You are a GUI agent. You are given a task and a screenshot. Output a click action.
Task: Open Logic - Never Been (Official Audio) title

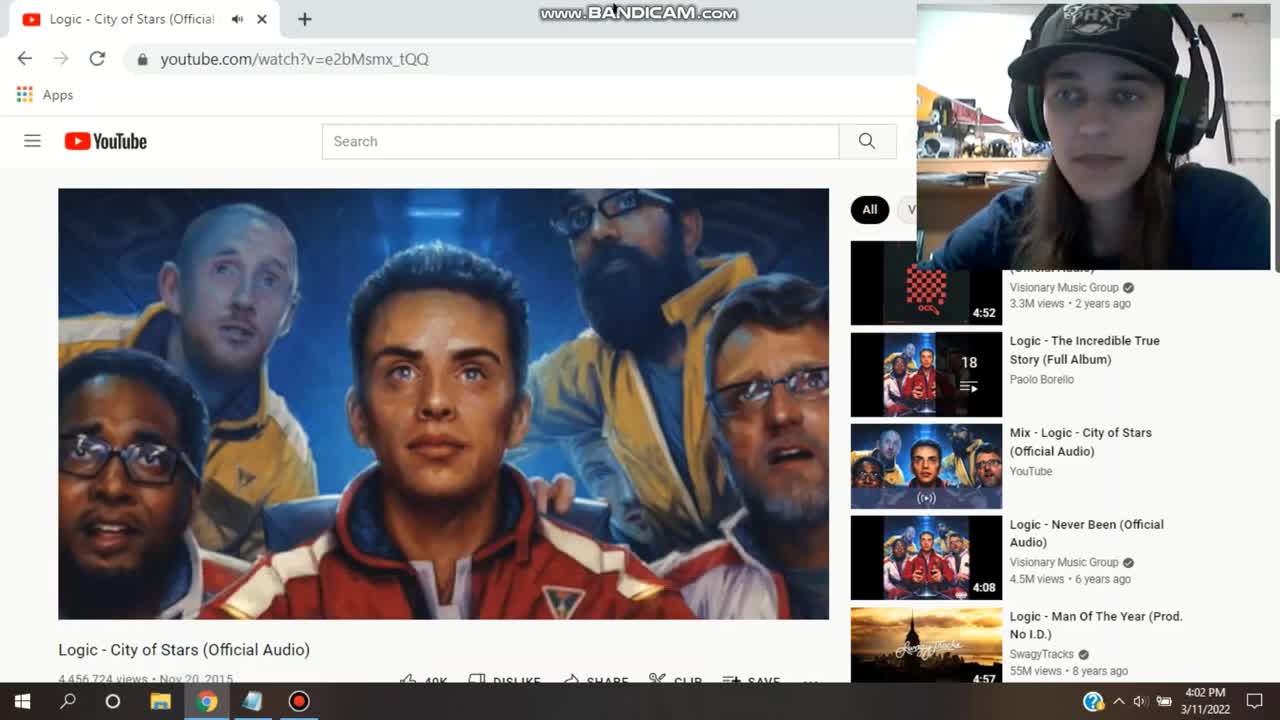point(1086,533)
